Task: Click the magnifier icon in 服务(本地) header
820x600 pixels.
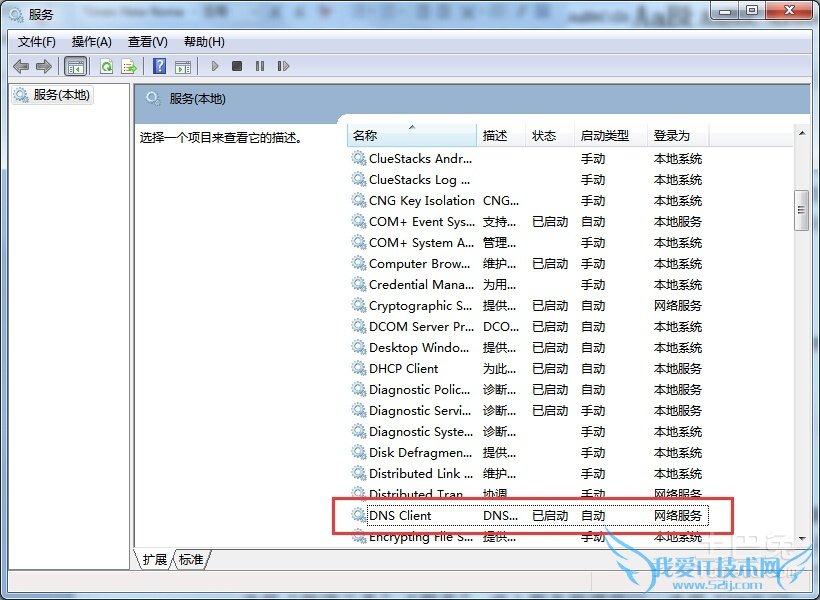Action: [153, 98]
